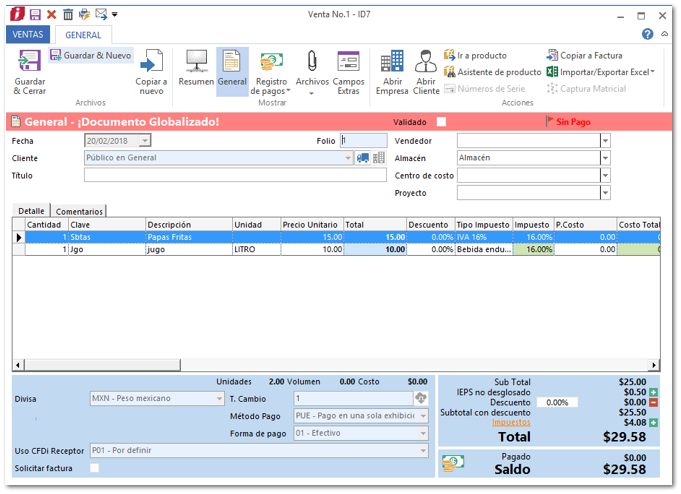
Task: Click the Impuestos link in totals
Action: click(511, 422)
